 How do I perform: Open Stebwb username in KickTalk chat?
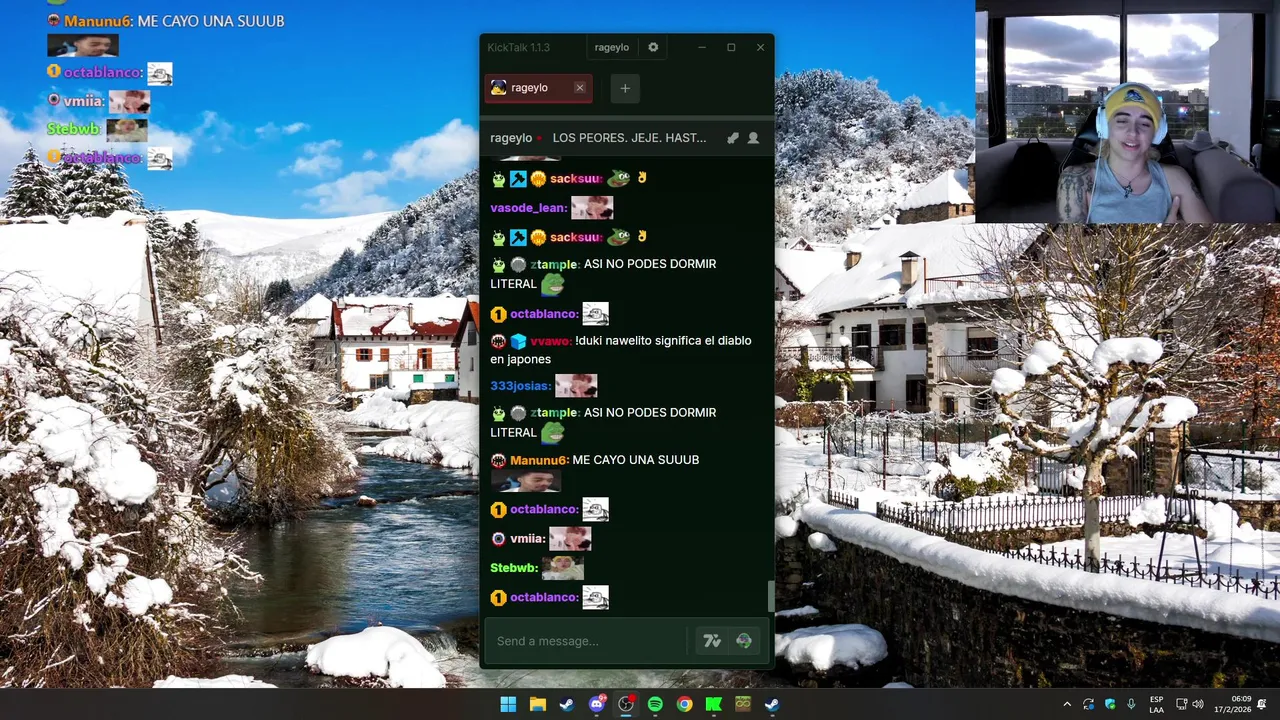tap(514, 568)
